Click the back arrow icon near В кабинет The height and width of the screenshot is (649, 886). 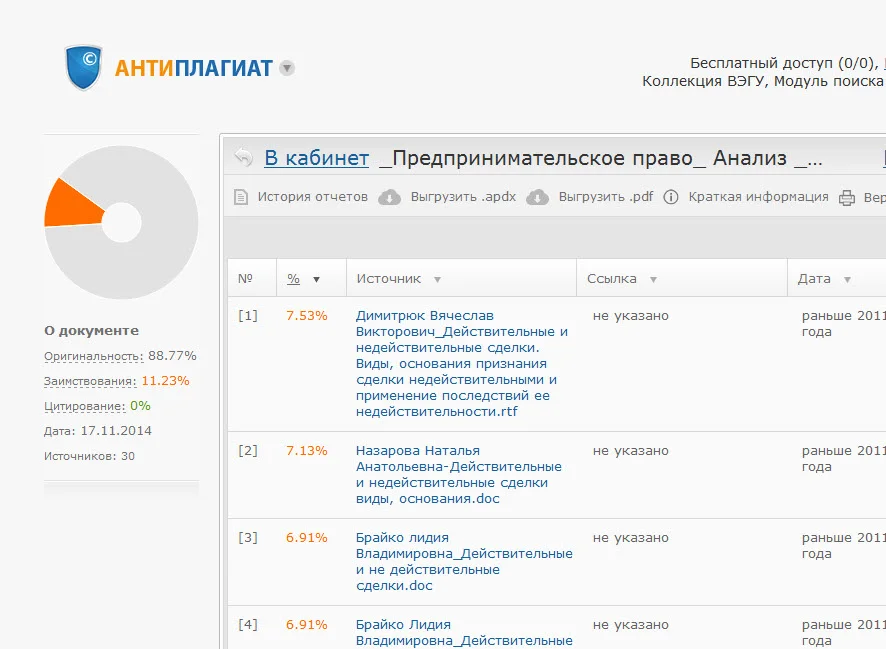click(x=244, y=158)
